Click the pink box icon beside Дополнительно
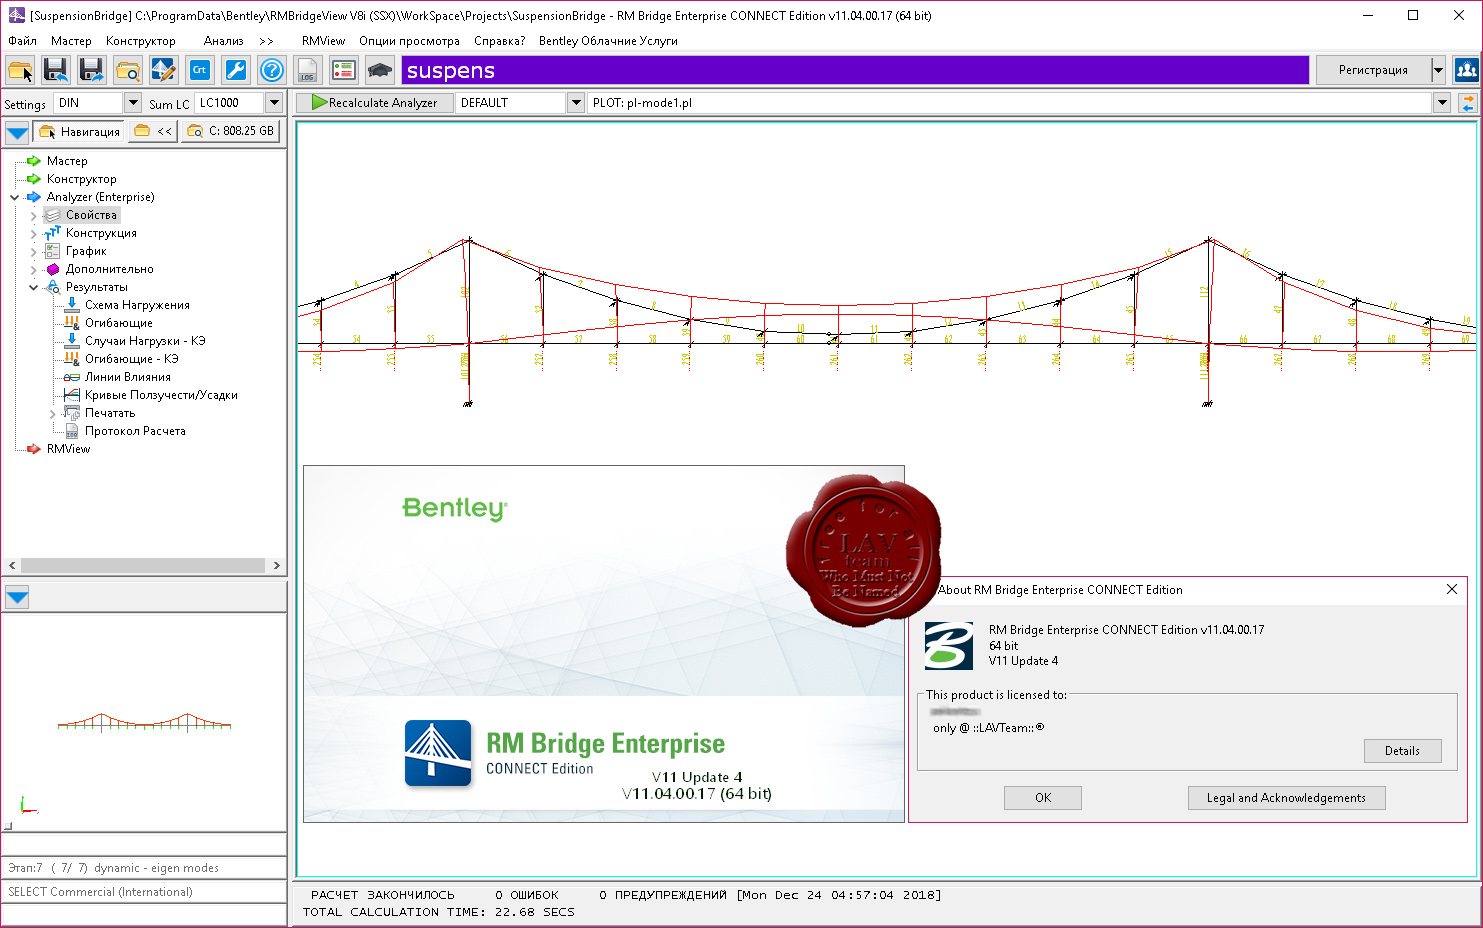Viewport: 1483px width, 928px height. [53, 269]
